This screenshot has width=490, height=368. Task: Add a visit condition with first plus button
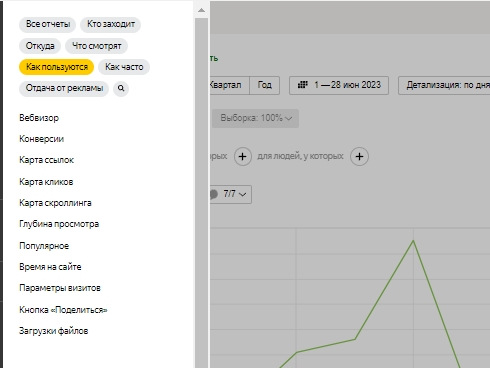coord(243,156)
